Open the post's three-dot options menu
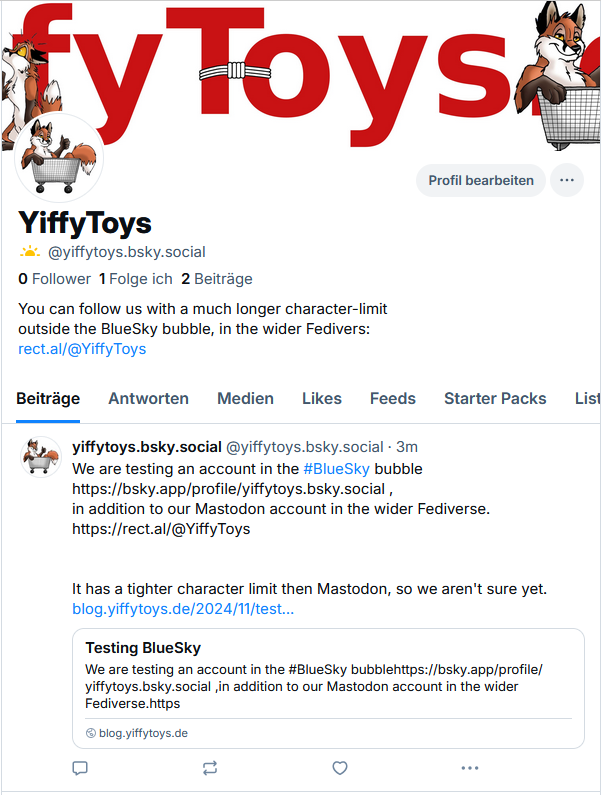 tap(469, 768)
